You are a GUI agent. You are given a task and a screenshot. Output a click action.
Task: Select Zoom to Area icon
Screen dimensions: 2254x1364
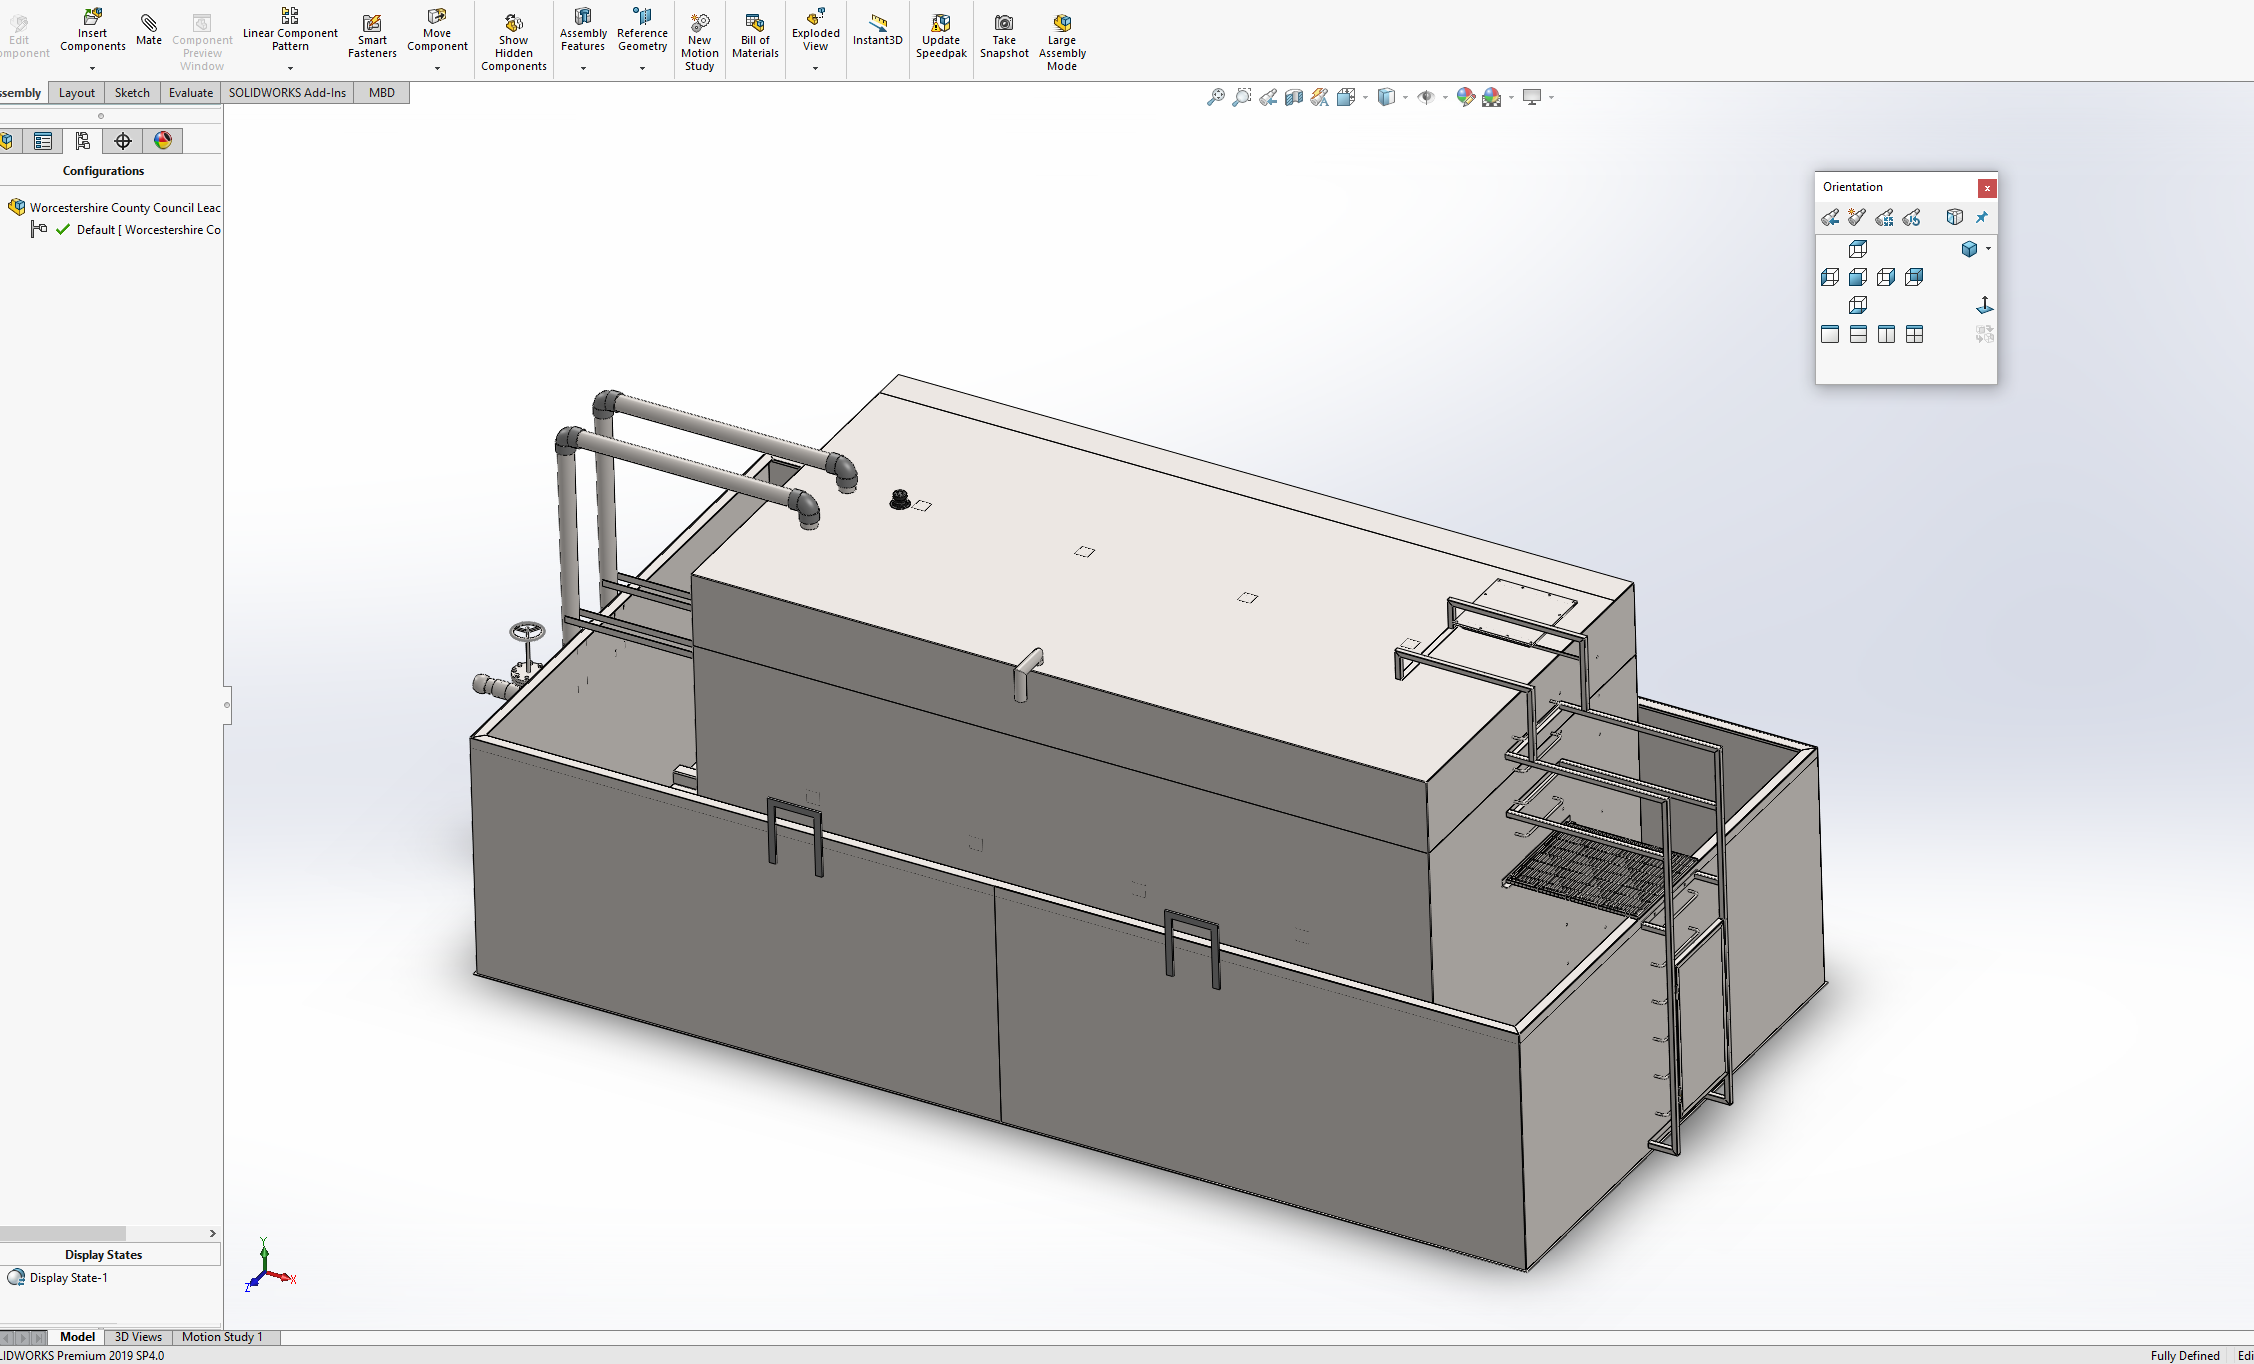1241,97
